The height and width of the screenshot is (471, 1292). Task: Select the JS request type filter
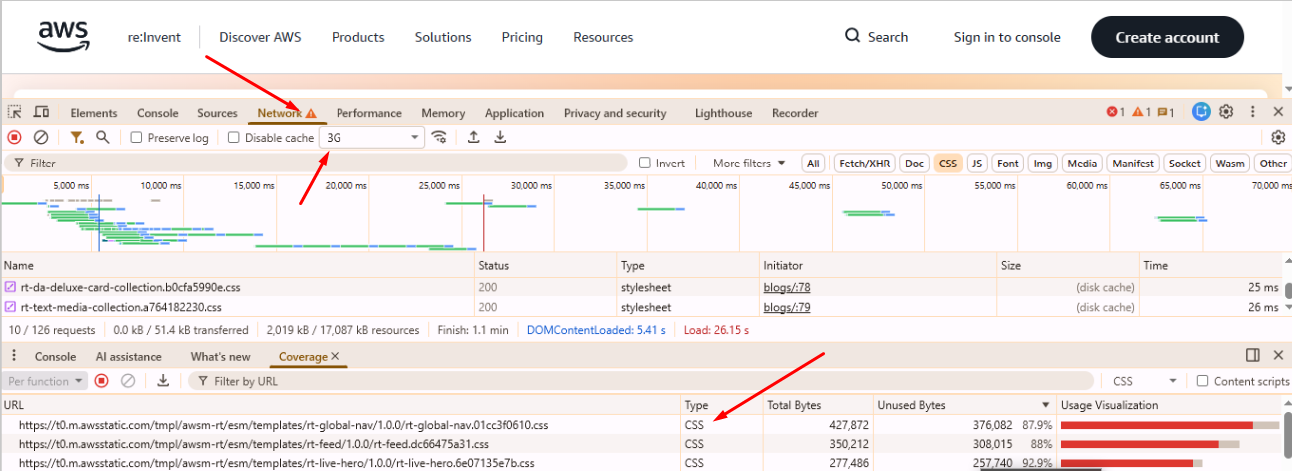coord(977,163)
